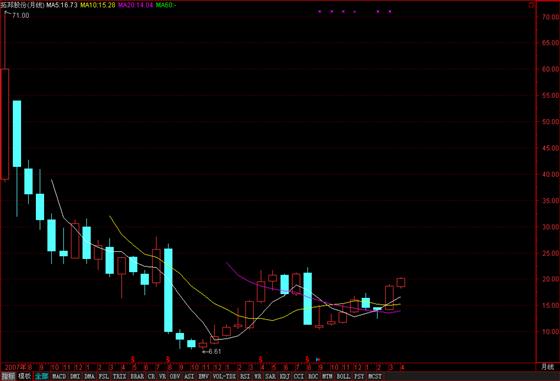Open the OBV indicator tab
560x381 pixels.
coord(175,376)
